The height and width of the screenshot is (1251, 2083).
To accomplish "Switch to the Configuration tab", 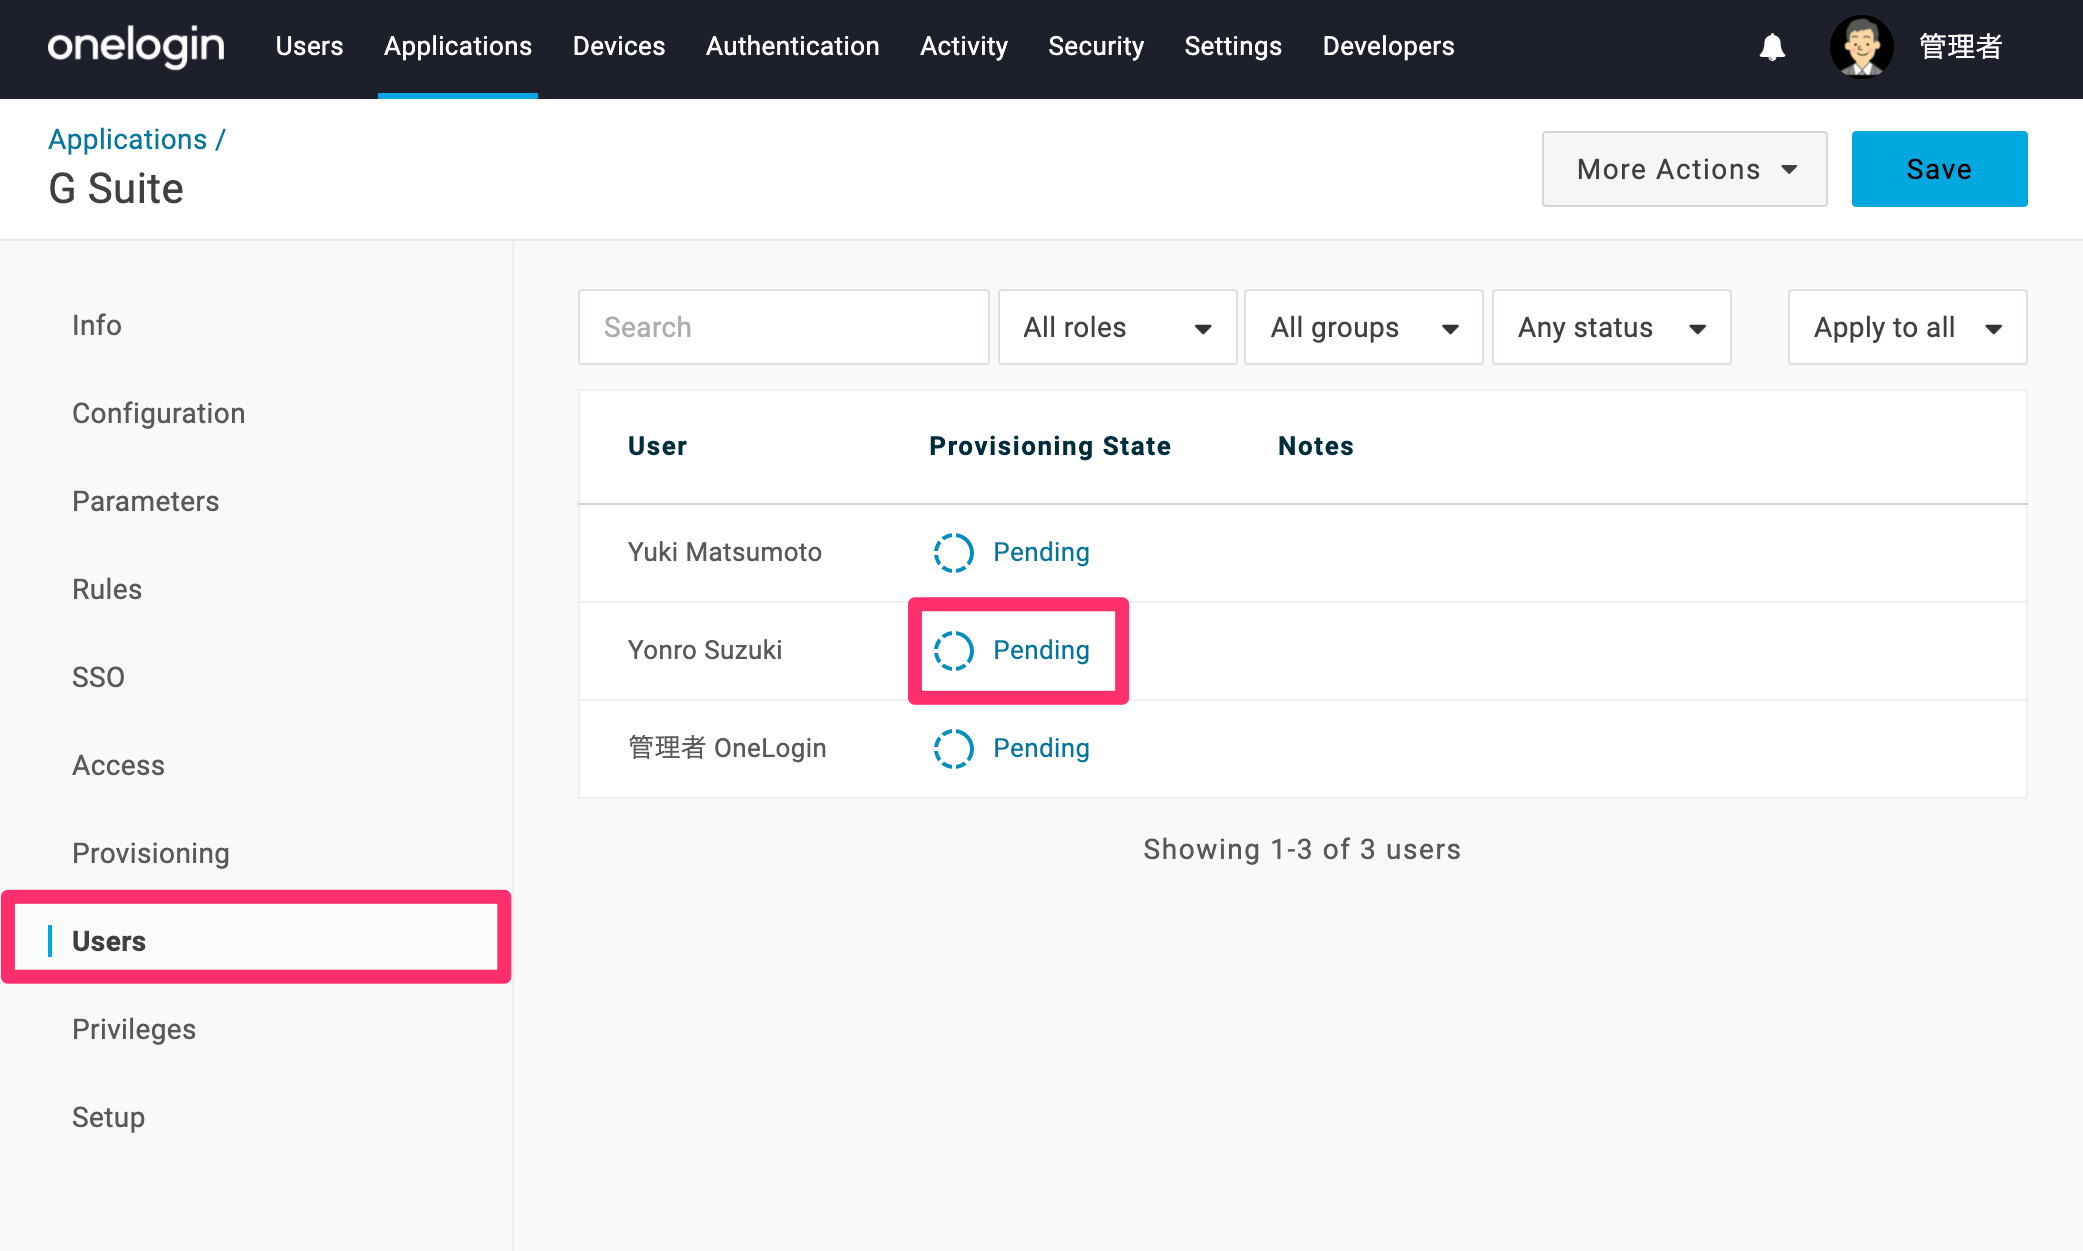I will (158, 413).
